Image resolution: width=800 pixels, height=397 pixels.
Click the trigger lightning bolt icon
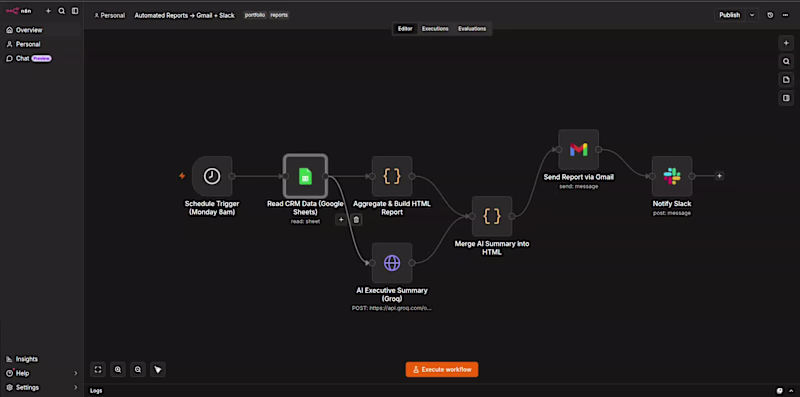coord(182,176)
